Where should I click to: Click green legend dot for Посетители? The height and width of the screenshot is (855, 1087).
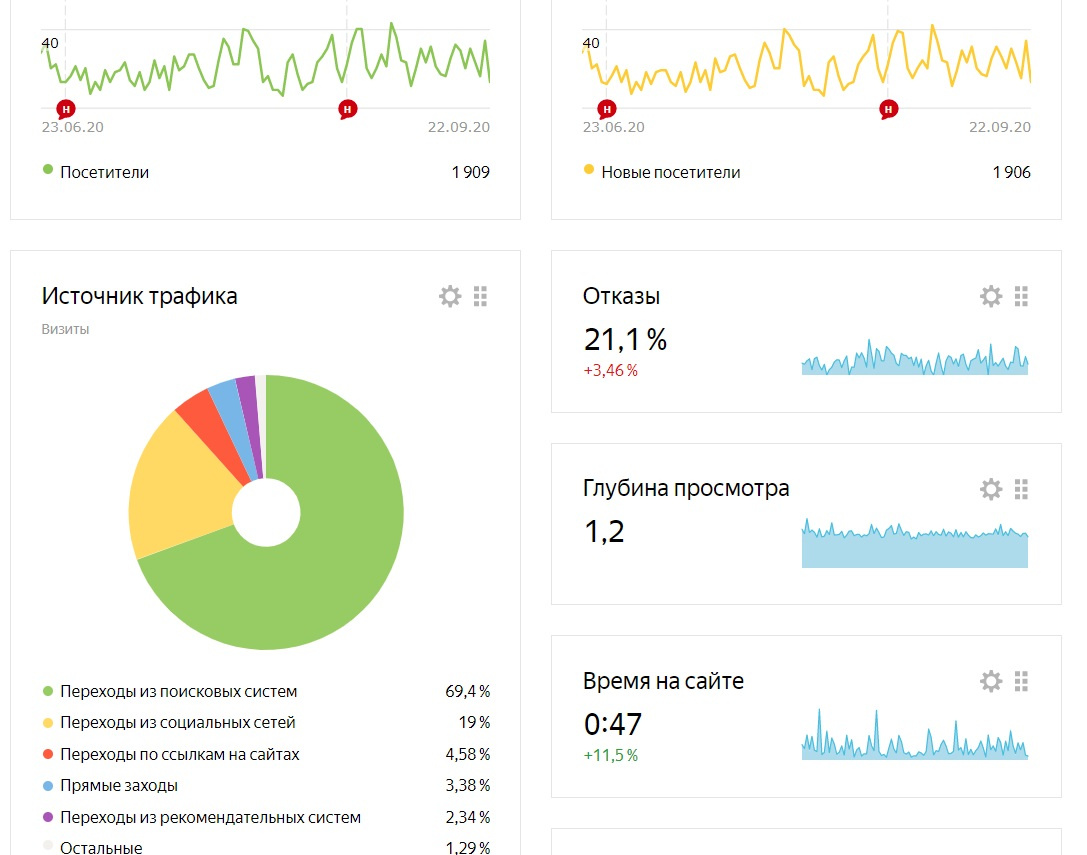coord(48,169)
